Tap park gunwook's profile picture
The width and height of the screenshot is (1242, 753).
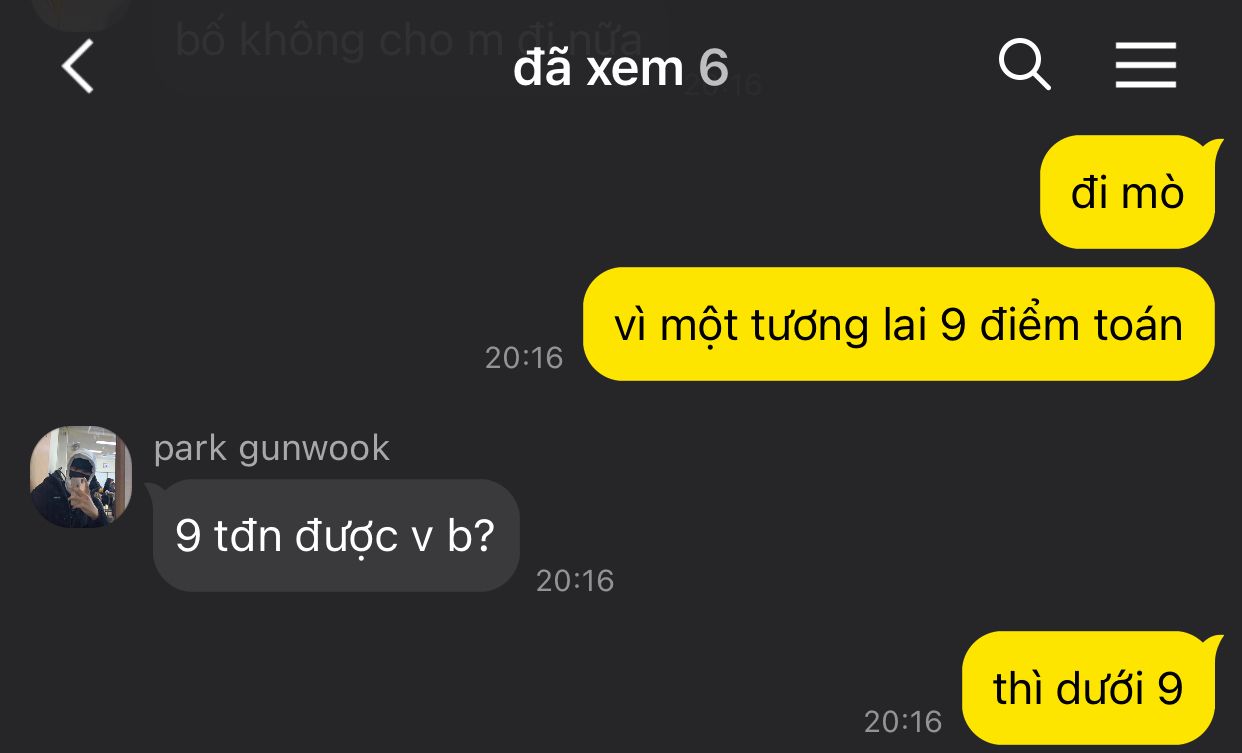coord(81,476)
